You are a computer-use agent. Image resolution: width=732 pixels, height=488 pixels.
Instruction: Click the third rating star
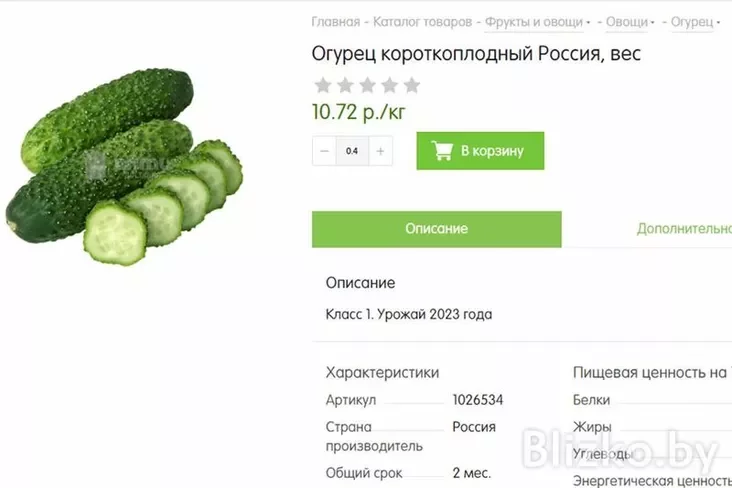click(x=367, y=85)
